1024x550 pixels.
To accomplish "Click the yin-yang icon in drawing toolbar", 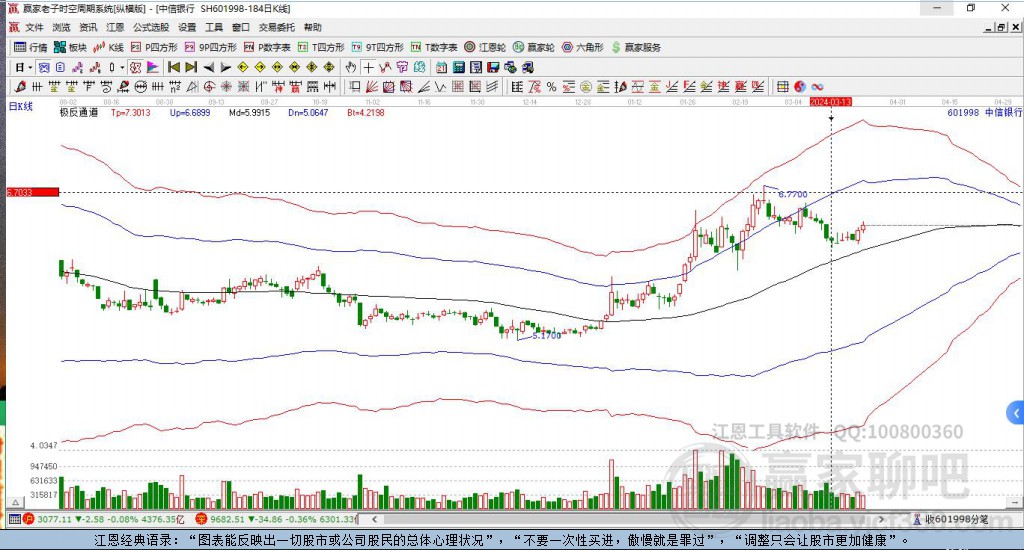I will point(800,86).
